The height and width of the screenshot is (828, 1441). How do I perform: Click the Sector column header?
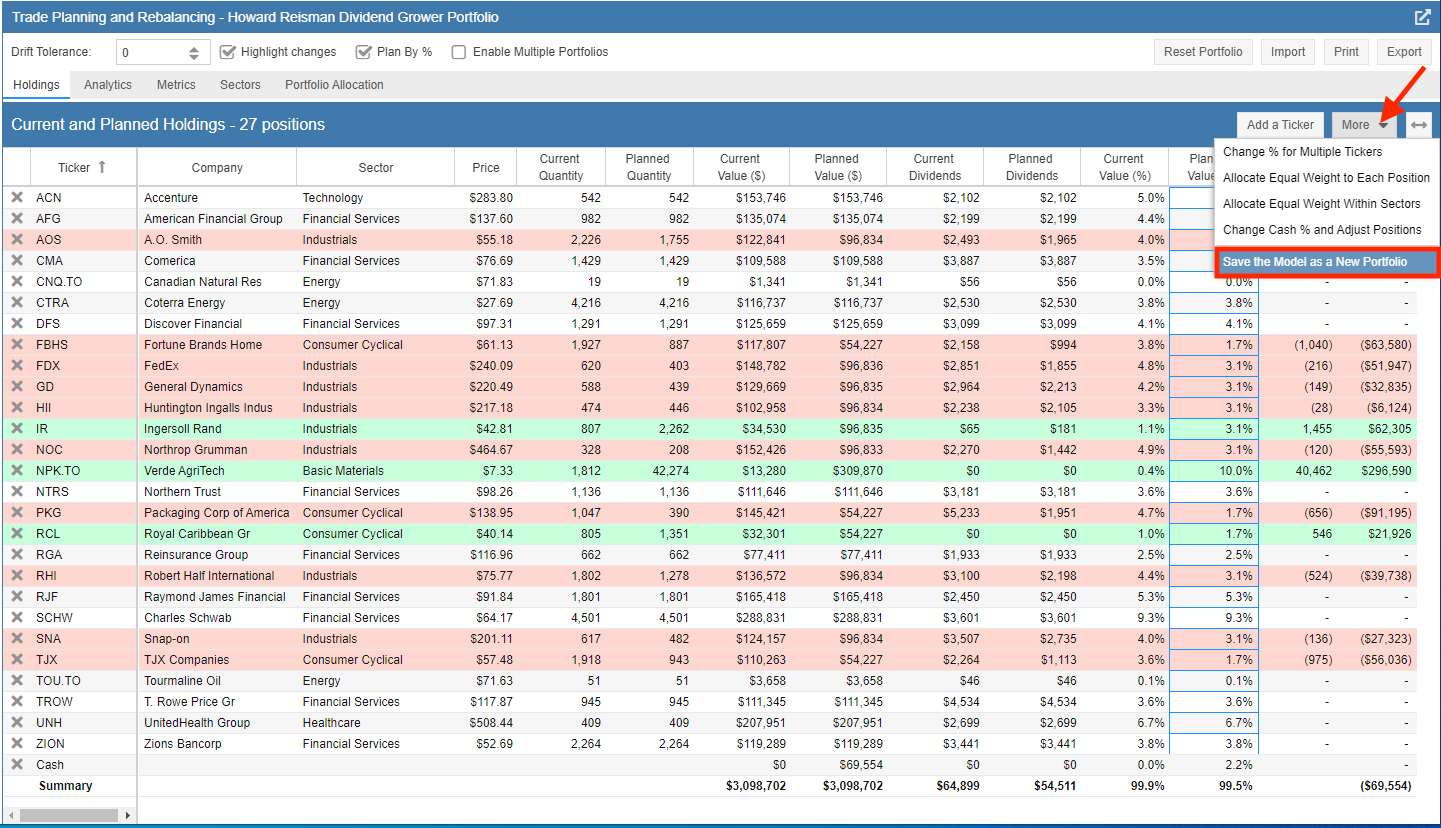point(376,168)
